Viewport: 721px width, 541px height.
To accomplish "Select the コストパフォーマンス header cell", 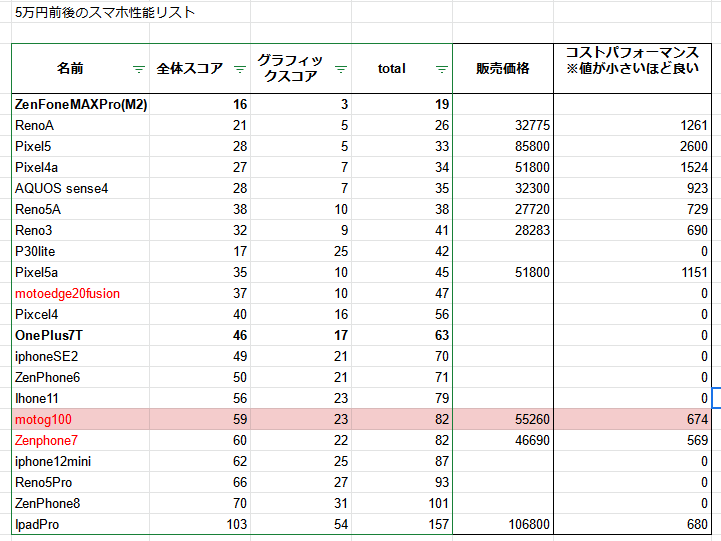I will pyautogui.click(x=637, y=68).
